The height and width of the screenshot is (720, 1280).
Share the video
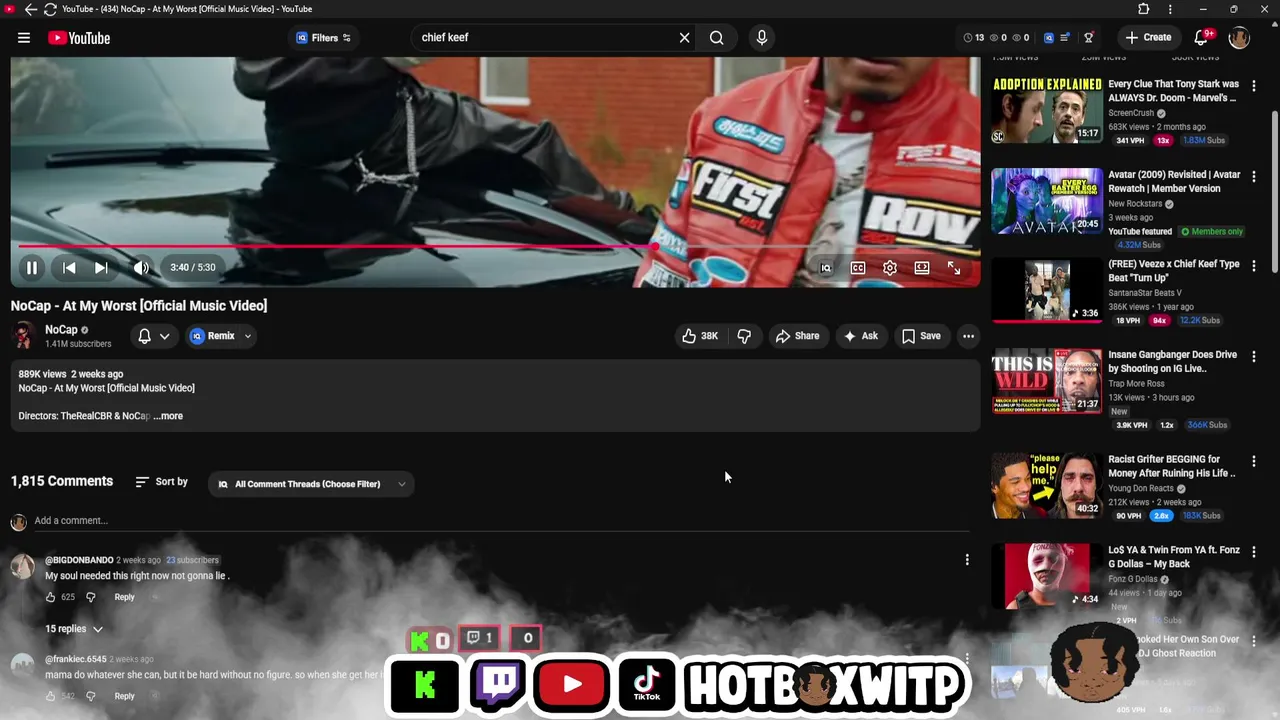[x=797, y=336]
